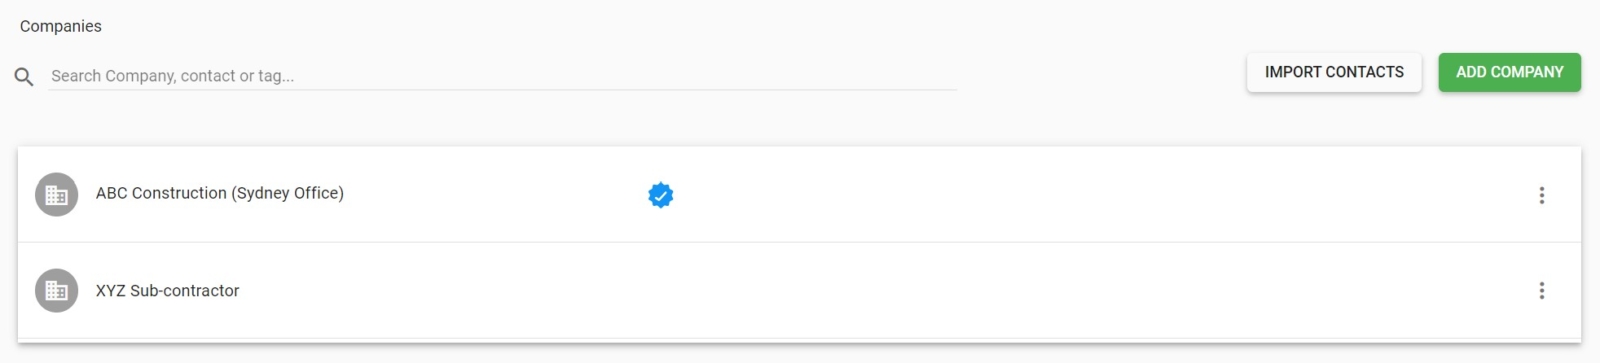
Task: Start importing contacts into the company list
Action: pyautogui.click(x=1334, y=72)
